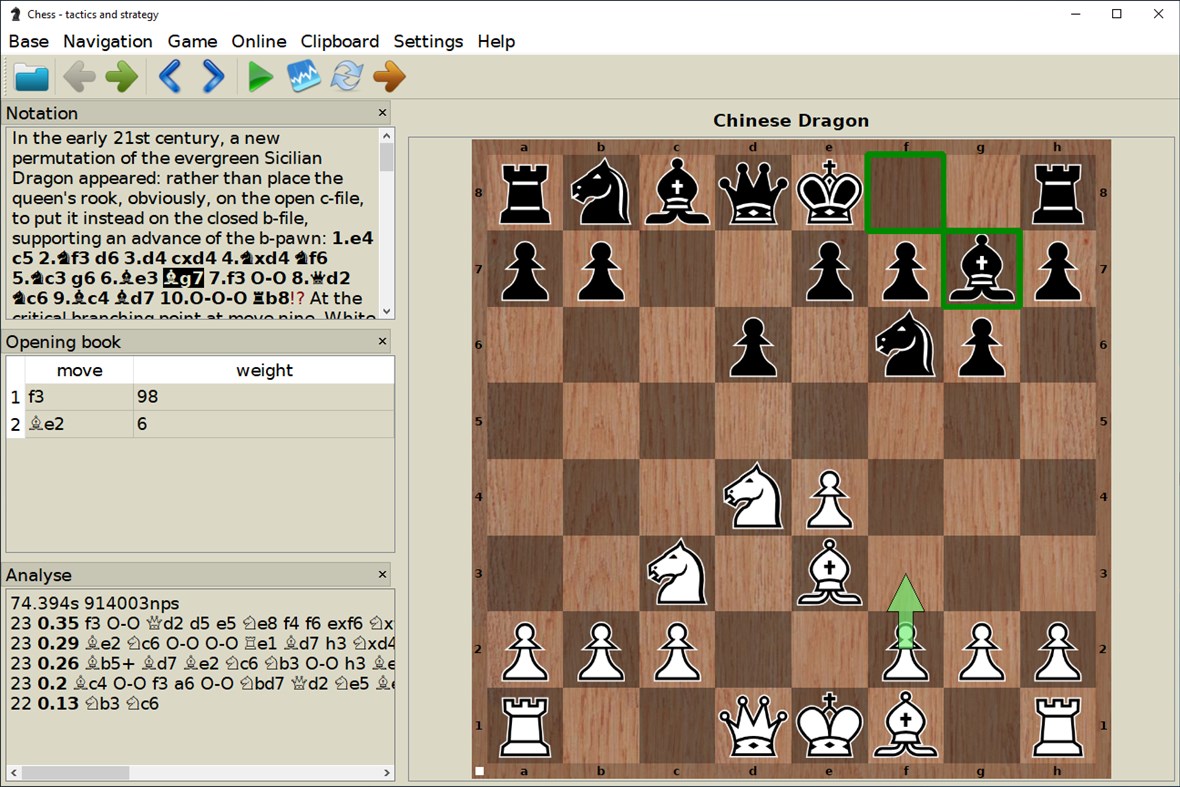Open a chess database with the folder icon
Image resolution: width=1180 pixels, height=787 pixels.
tap(31, 76)
